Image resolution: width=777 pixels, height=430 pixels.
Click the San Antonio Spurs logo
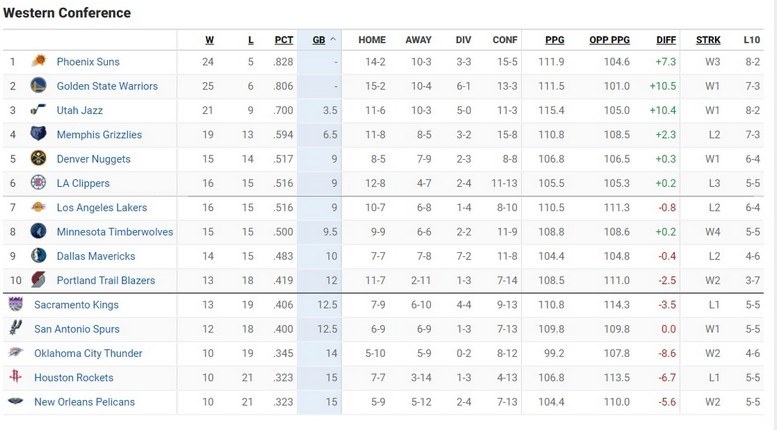point(16,329)
